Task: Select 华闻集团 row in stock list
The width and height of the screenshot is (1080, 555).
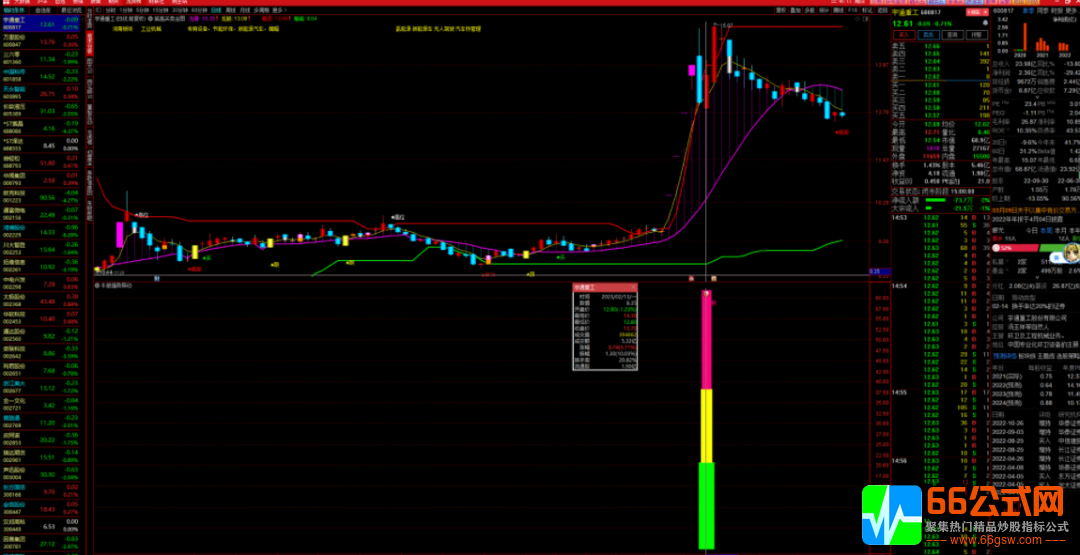Action: [41, 178]
